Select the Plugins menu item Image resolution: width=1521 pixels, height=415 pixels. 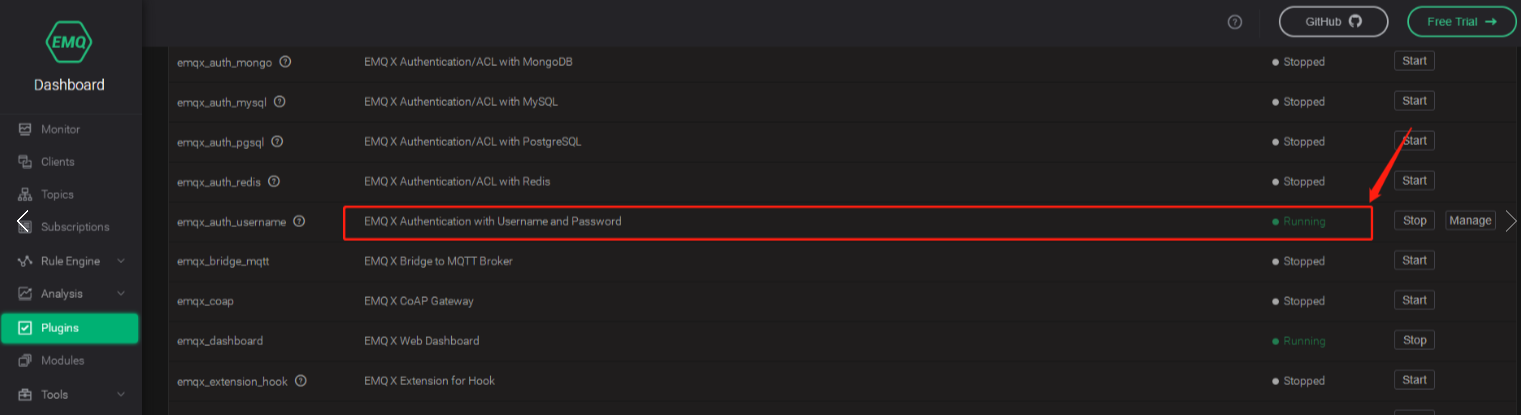coord(70,327)
